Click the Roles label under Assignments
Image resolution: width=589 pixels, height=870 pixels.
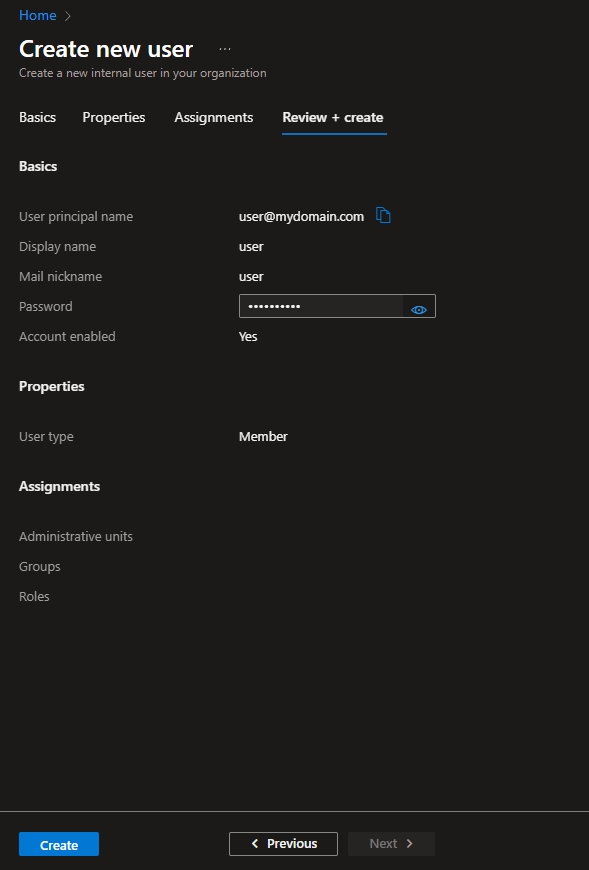pos(34,596)
